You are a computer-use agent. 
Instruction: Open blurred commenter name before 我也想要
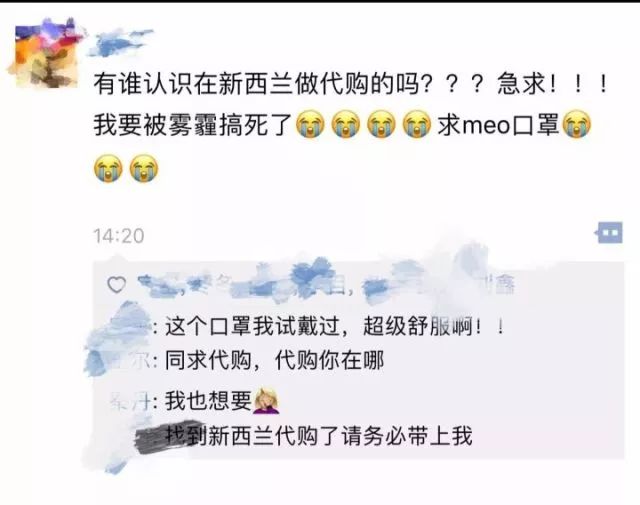coord(133,401)
